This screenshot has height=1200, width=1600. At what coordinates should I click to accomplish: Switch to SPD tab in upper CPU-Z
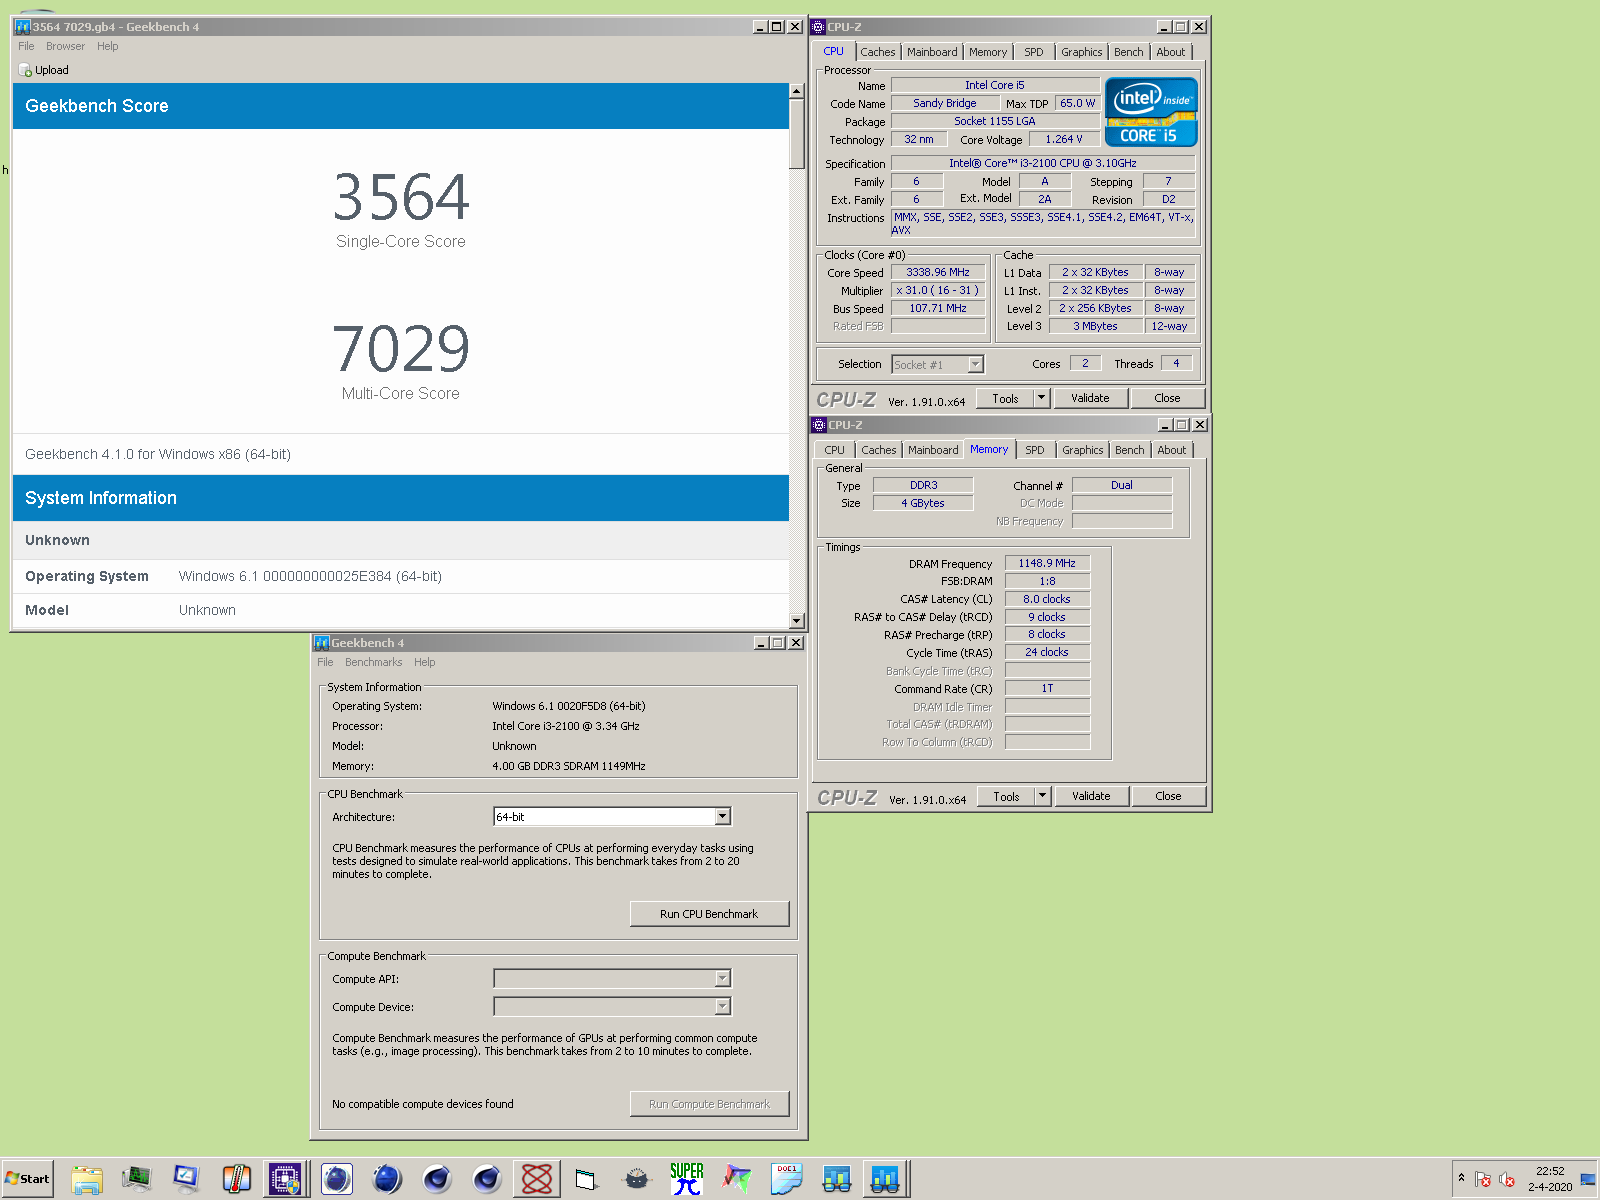click(x=1034, y=52)
